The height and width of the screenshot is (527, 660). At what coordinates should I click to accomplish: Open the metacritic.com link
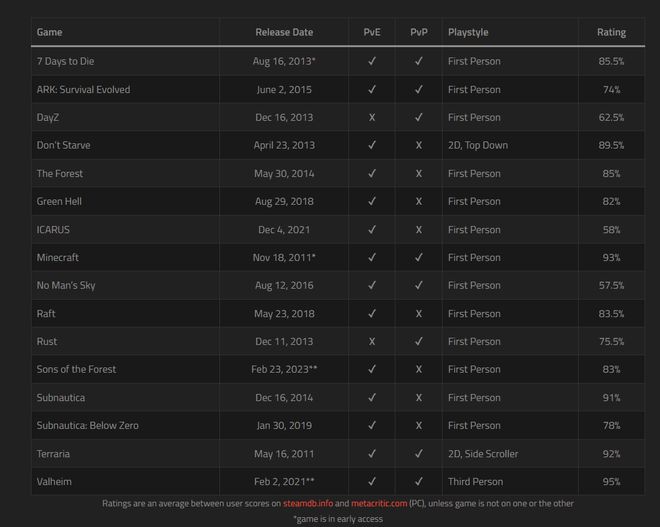pyautogui.click(x=379, y=503)
